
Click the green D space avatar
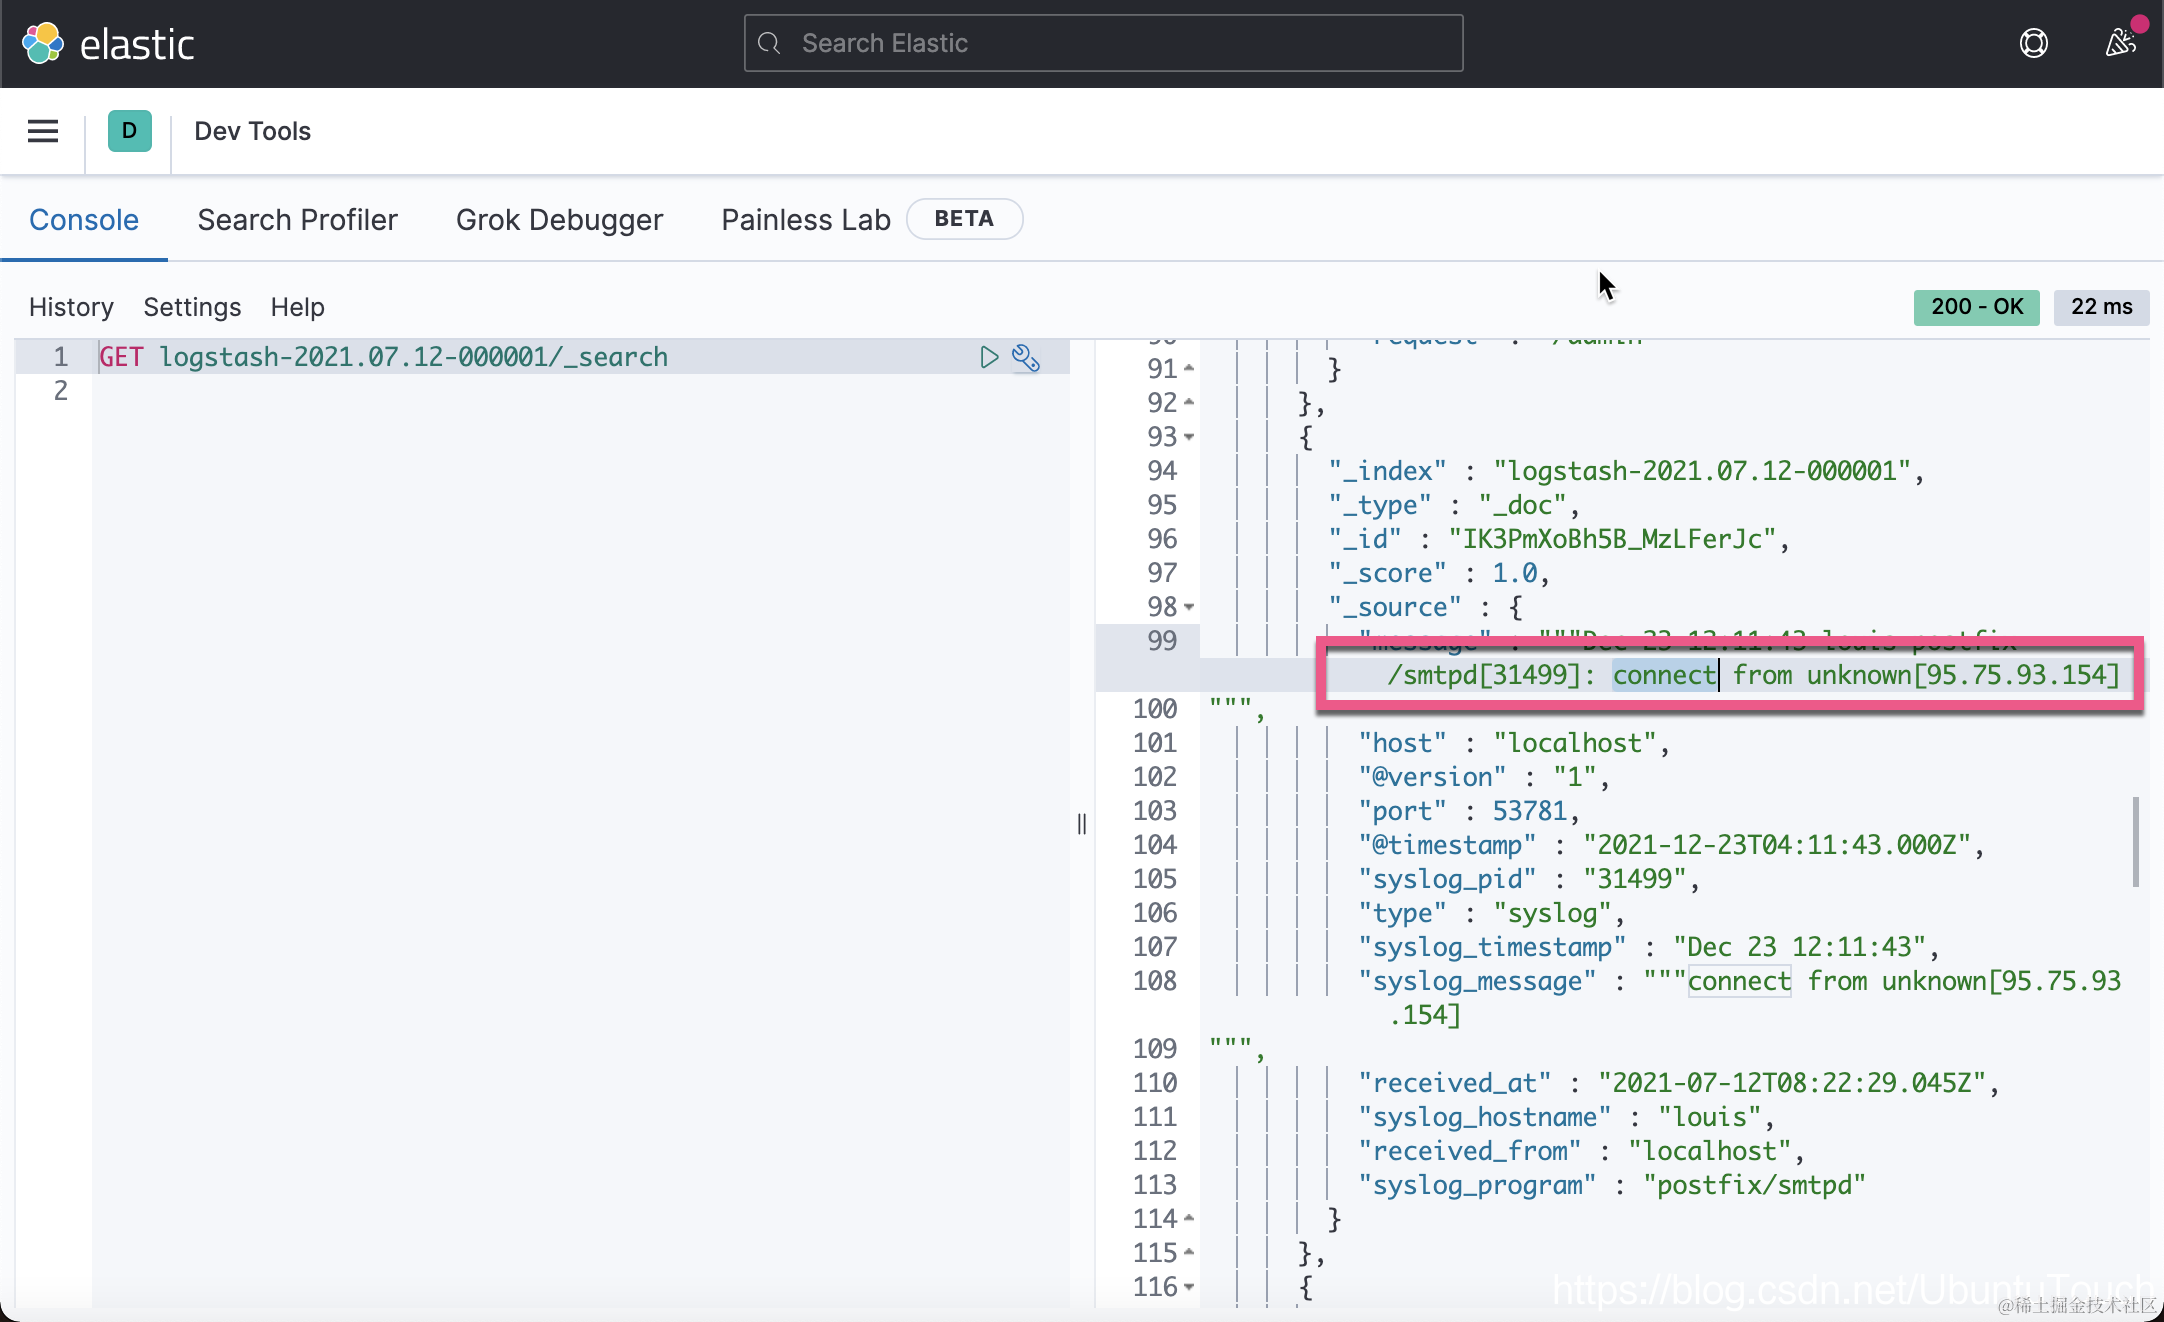click(129, 131)
